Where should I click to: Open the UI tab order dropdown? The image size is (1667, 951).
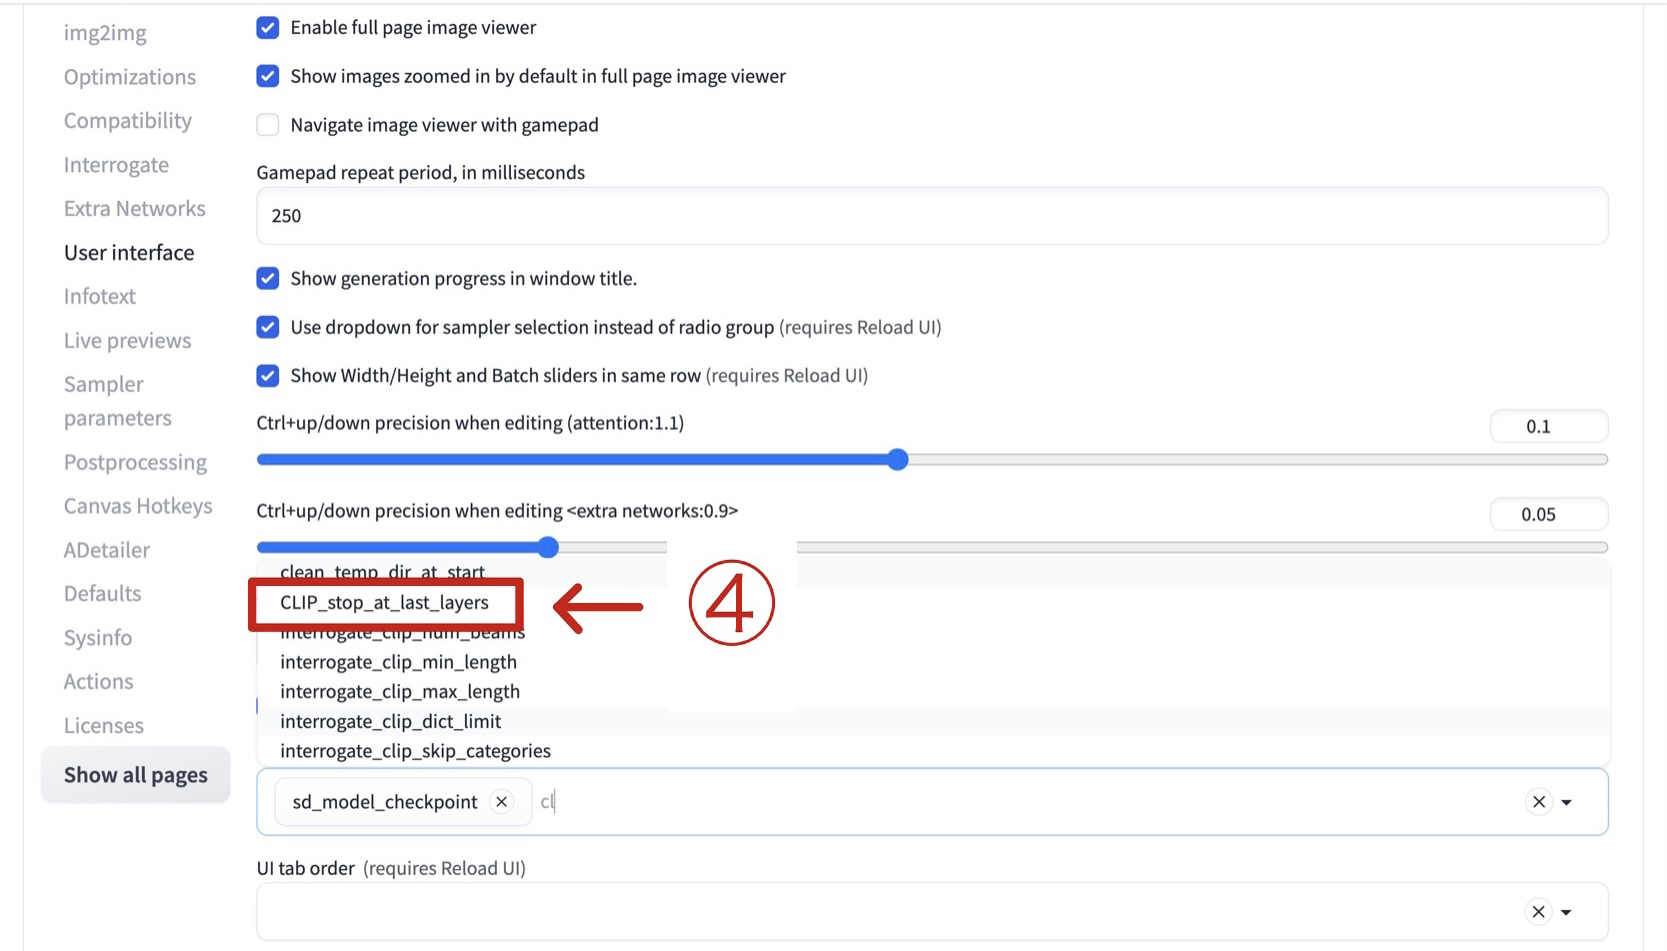pos(1567,912)
